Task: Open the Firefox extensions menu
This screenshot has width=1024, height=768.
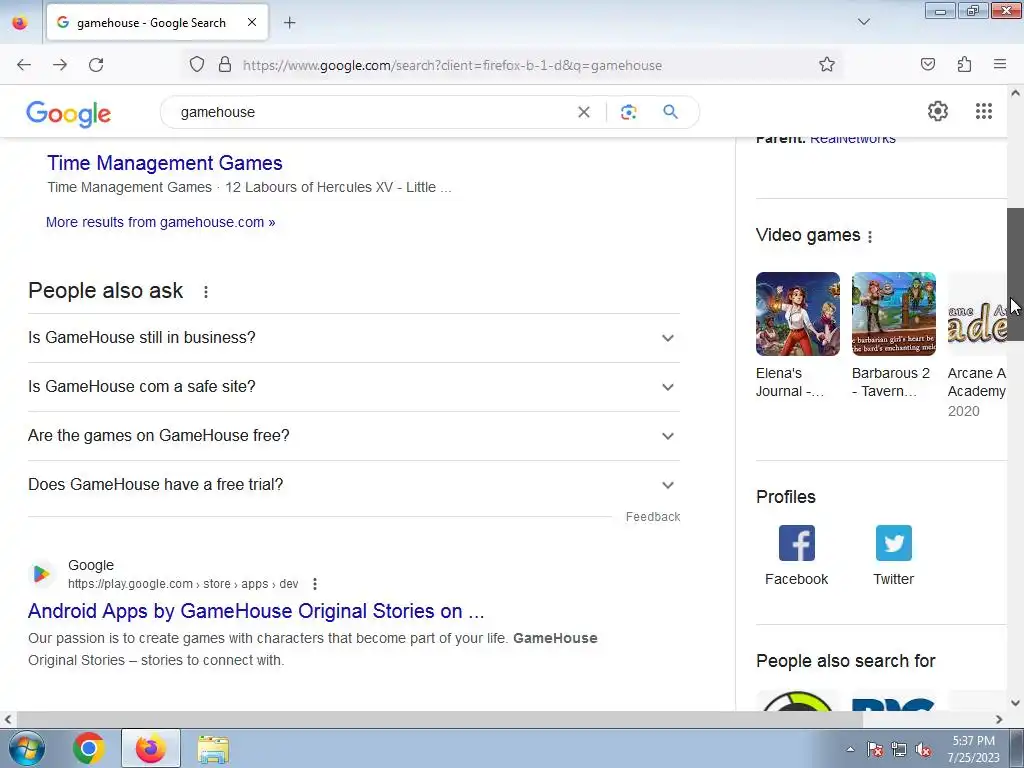Action: pos(965,65)
